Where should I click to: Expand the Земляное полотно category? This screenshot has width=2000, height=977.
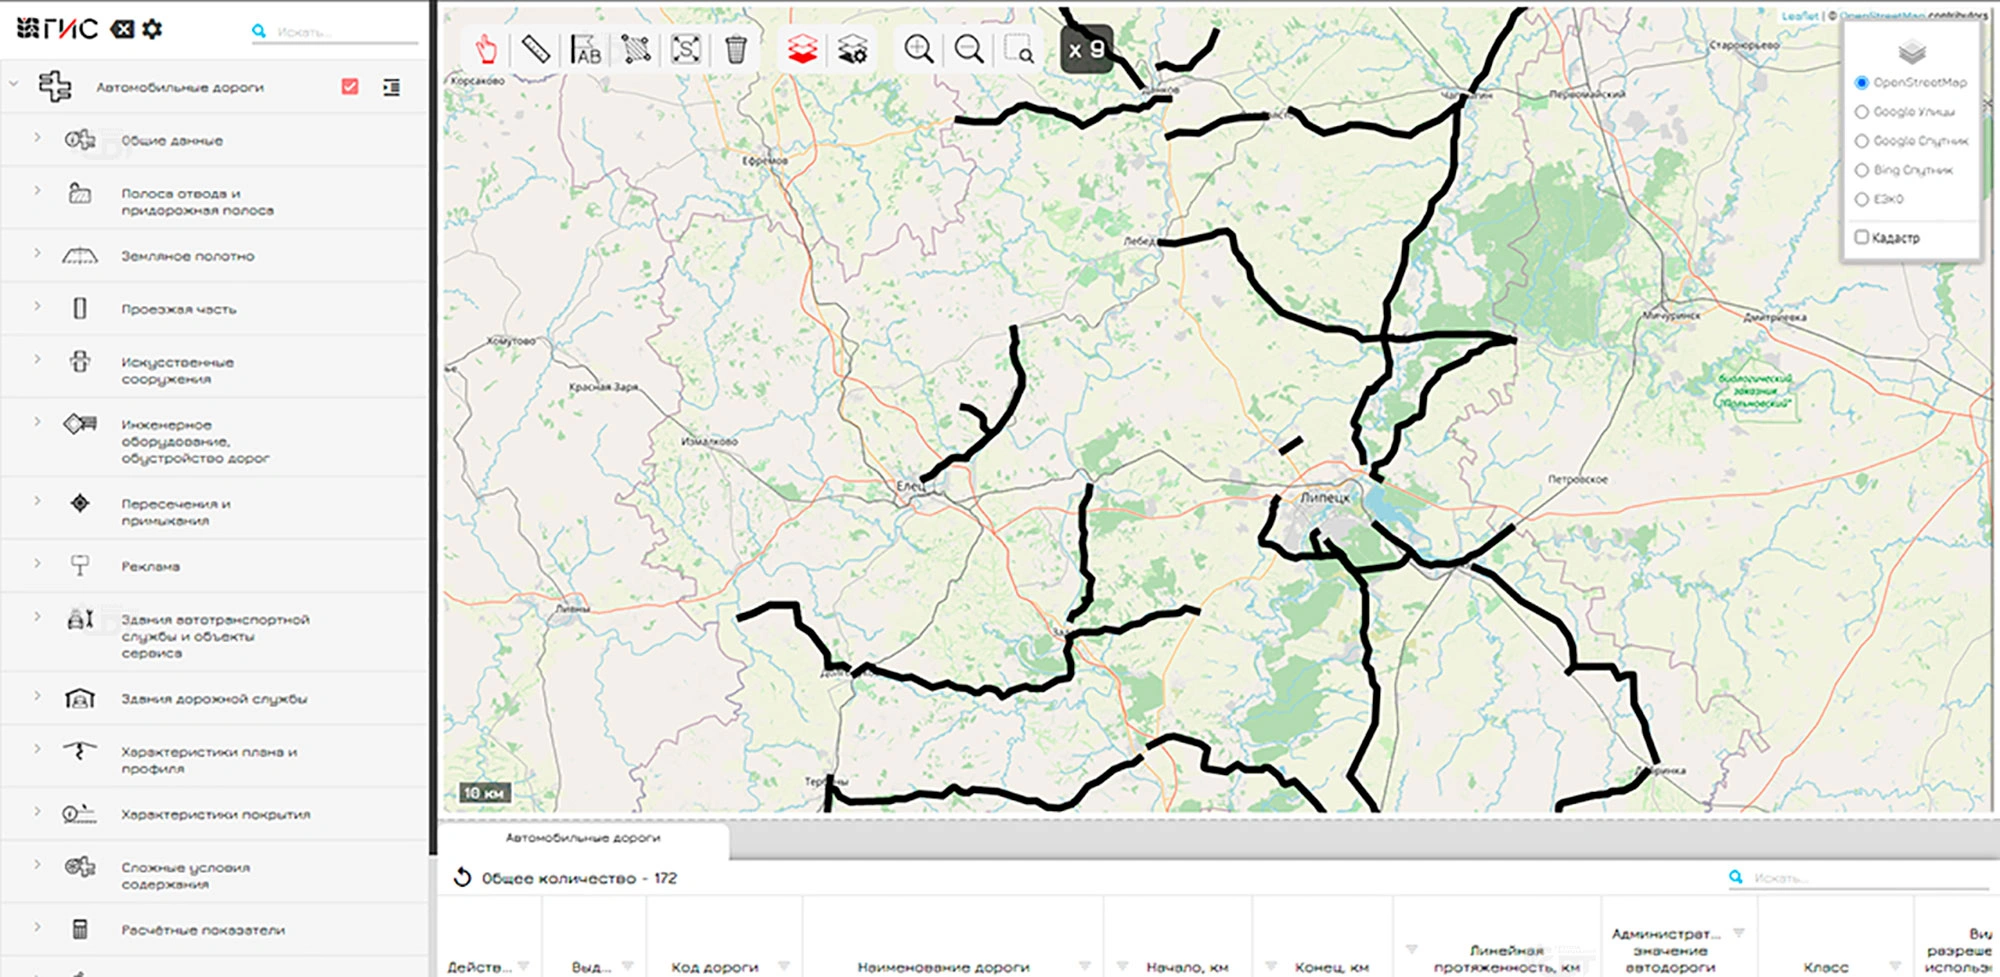[x=37, y=254]
